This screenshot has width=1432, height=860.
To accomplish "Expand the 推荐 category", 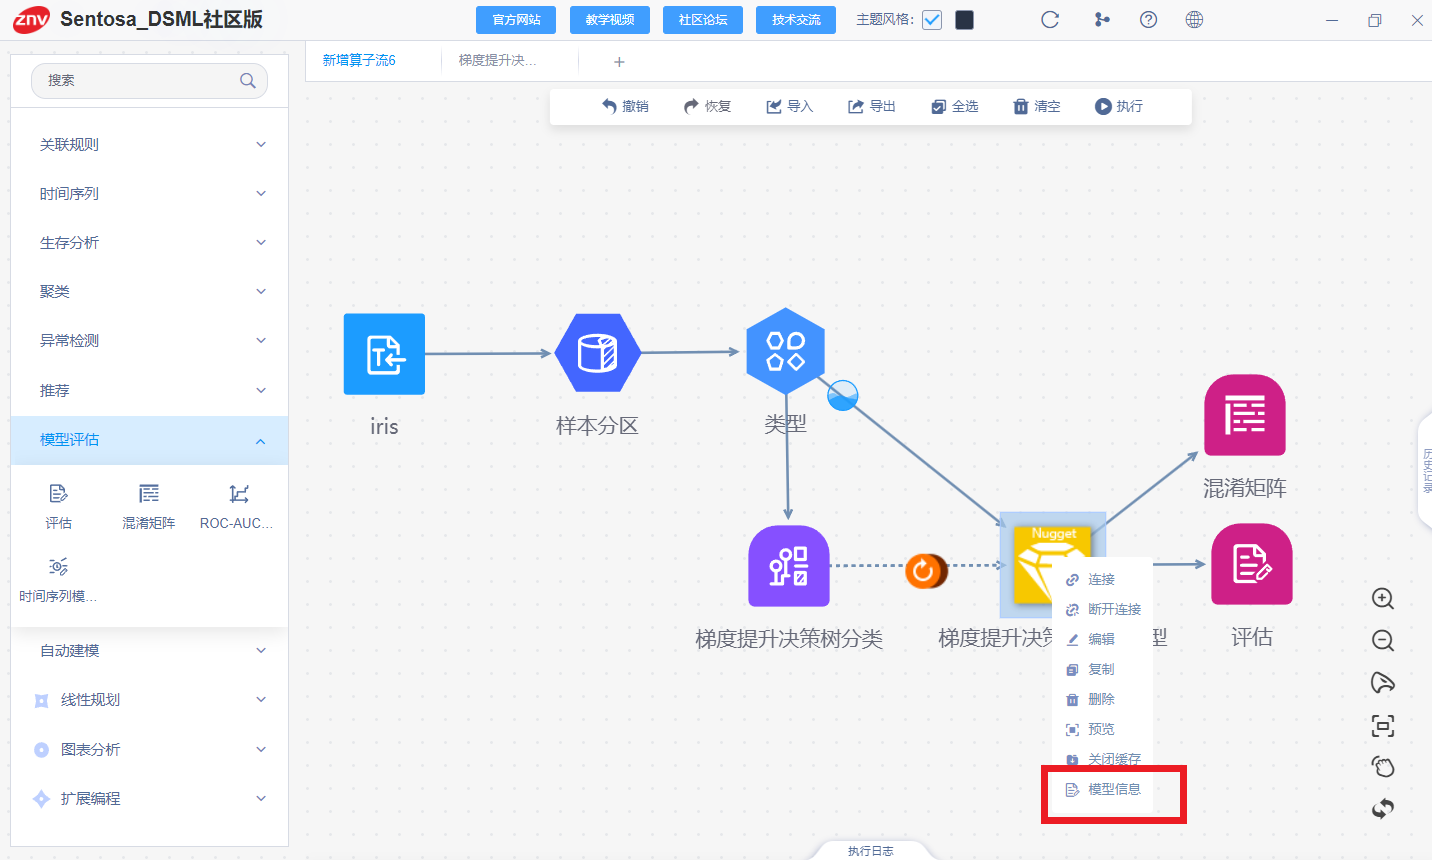I will (x=150, y=390).
